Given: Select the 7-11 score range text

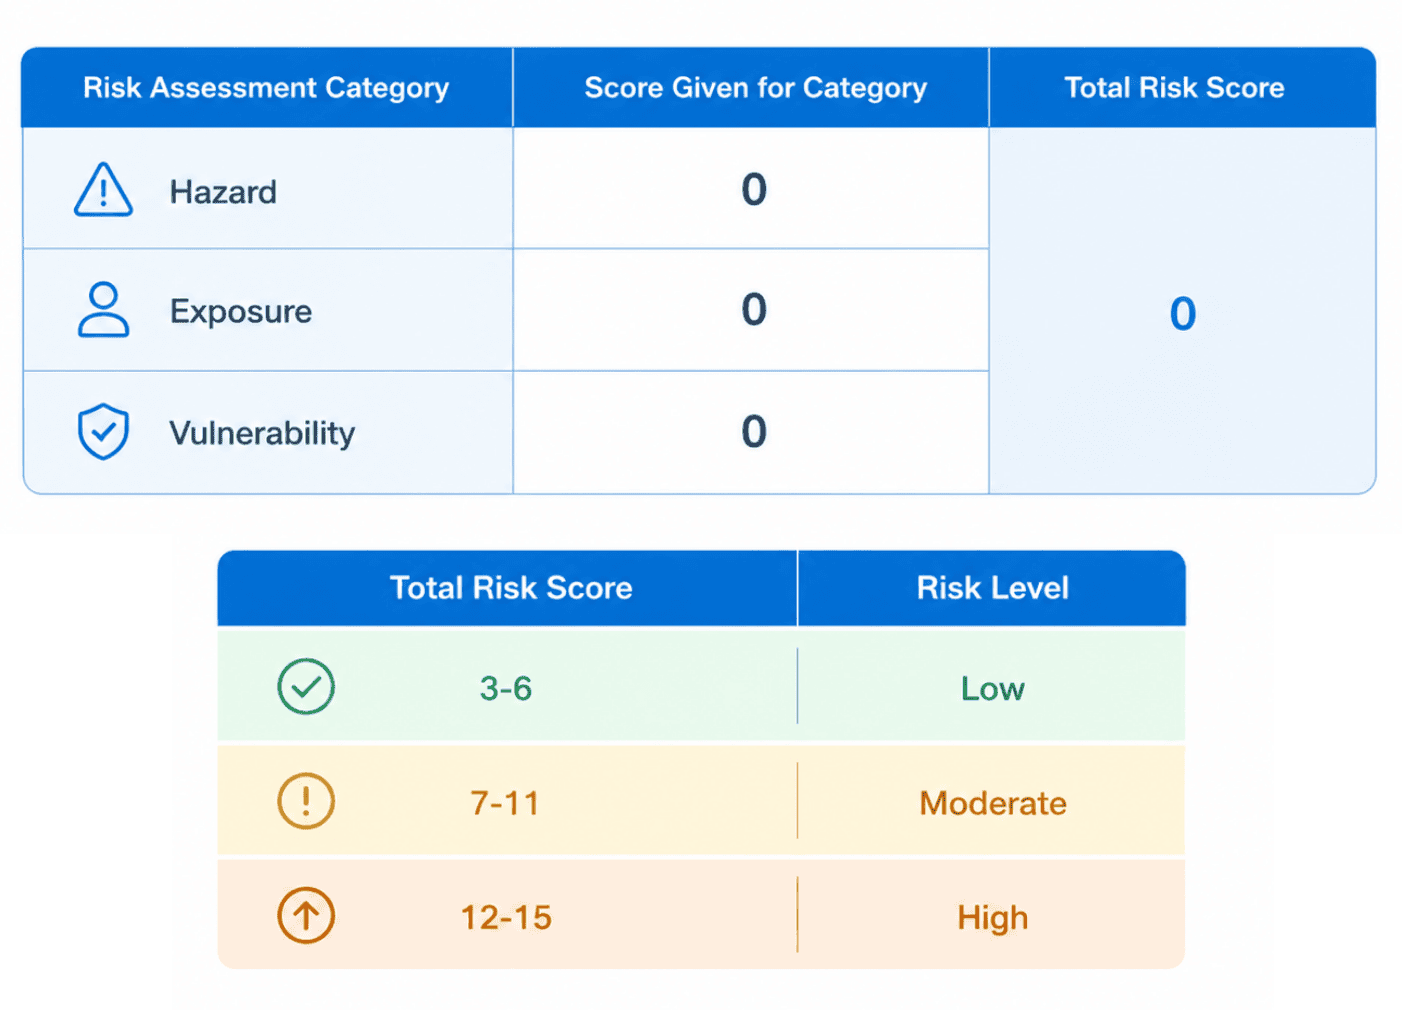Looking at the screenshot, I should (505, 803).
